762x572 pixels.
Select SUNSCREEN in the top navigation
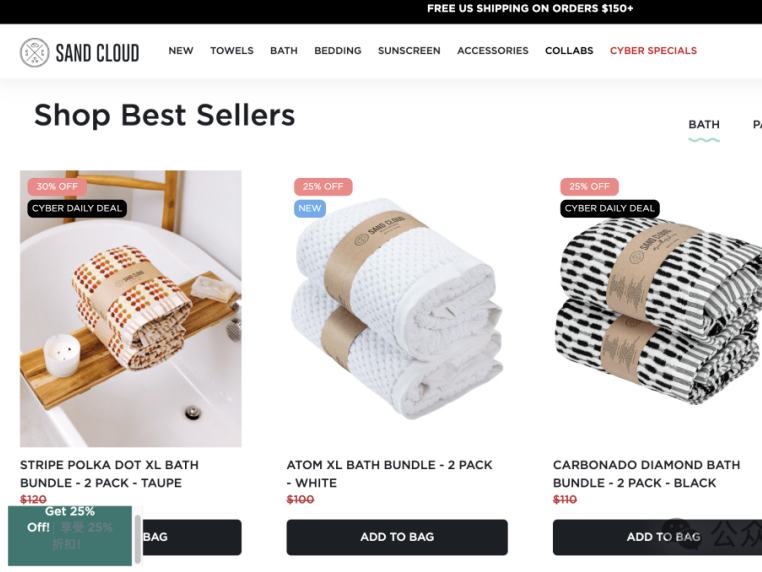pyautogui.click(x=409, y=51)
